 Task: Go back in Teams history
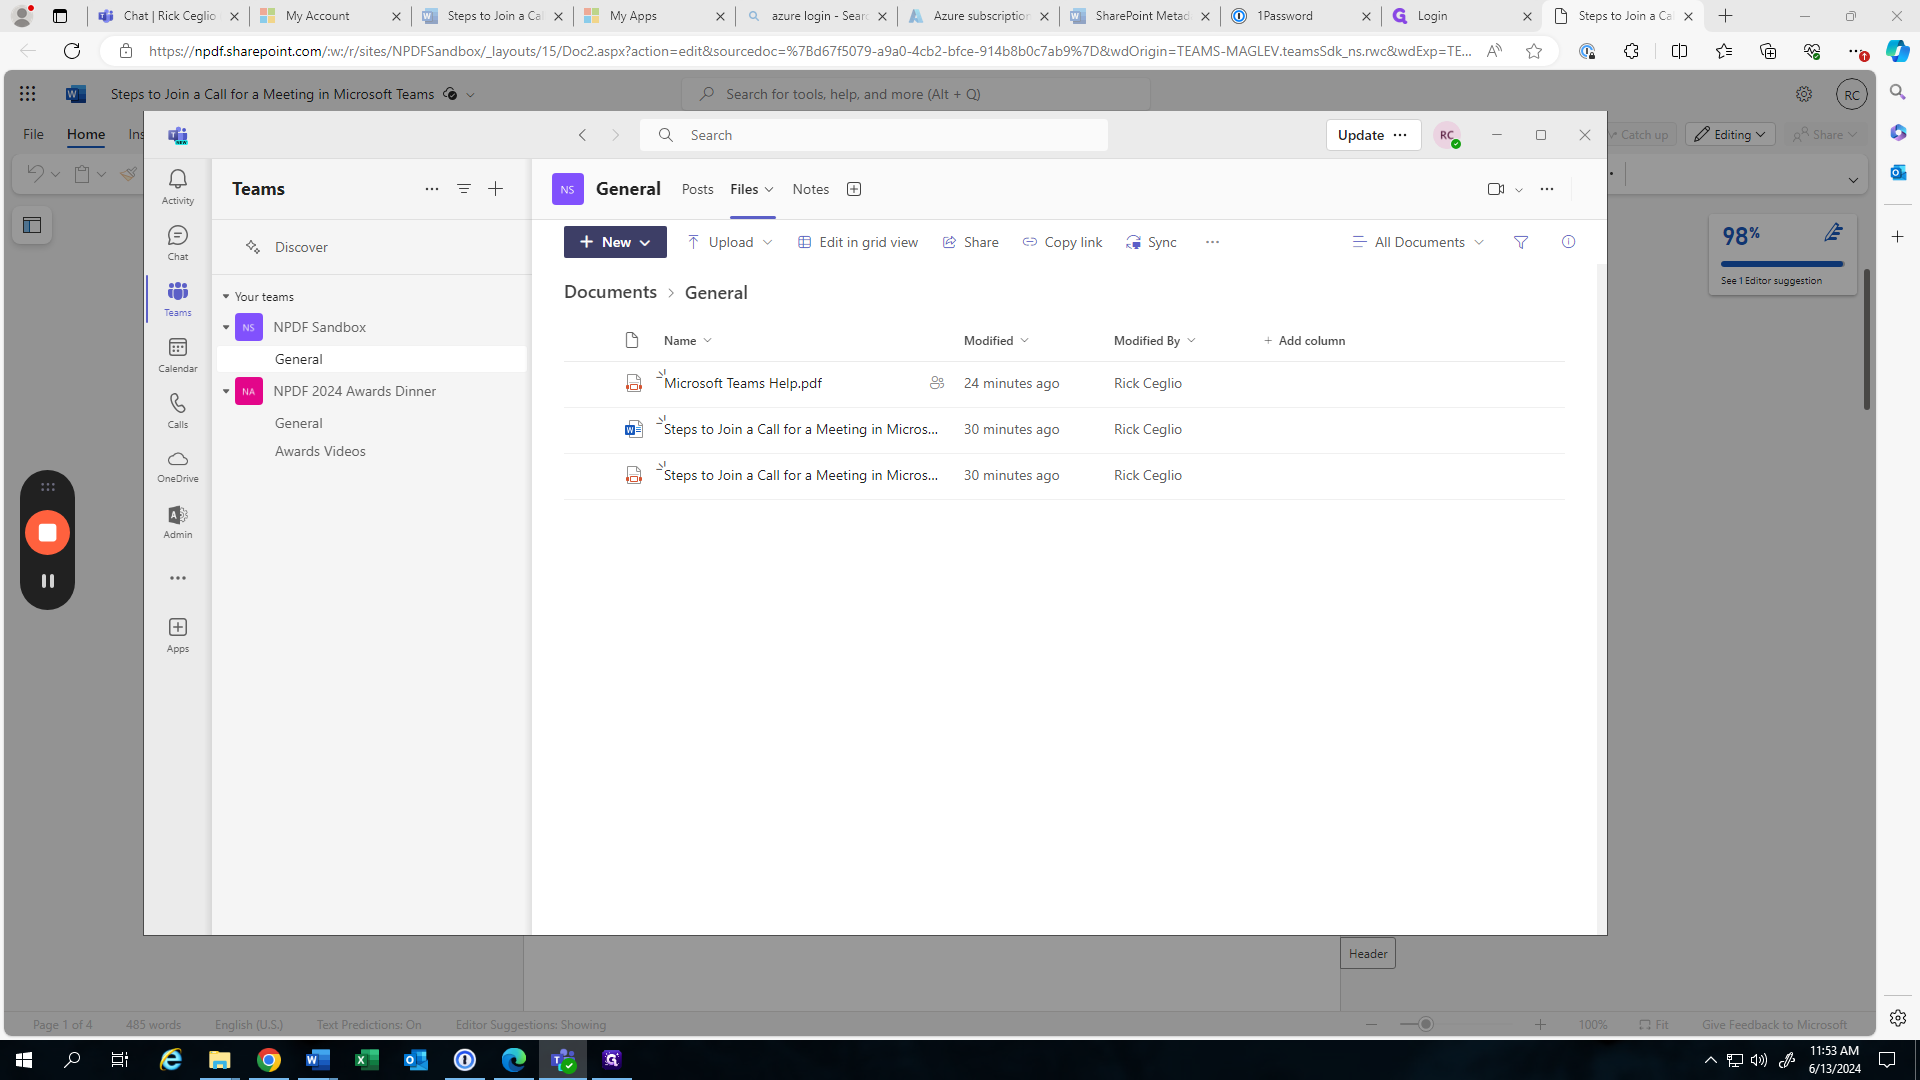coord(582,135)
